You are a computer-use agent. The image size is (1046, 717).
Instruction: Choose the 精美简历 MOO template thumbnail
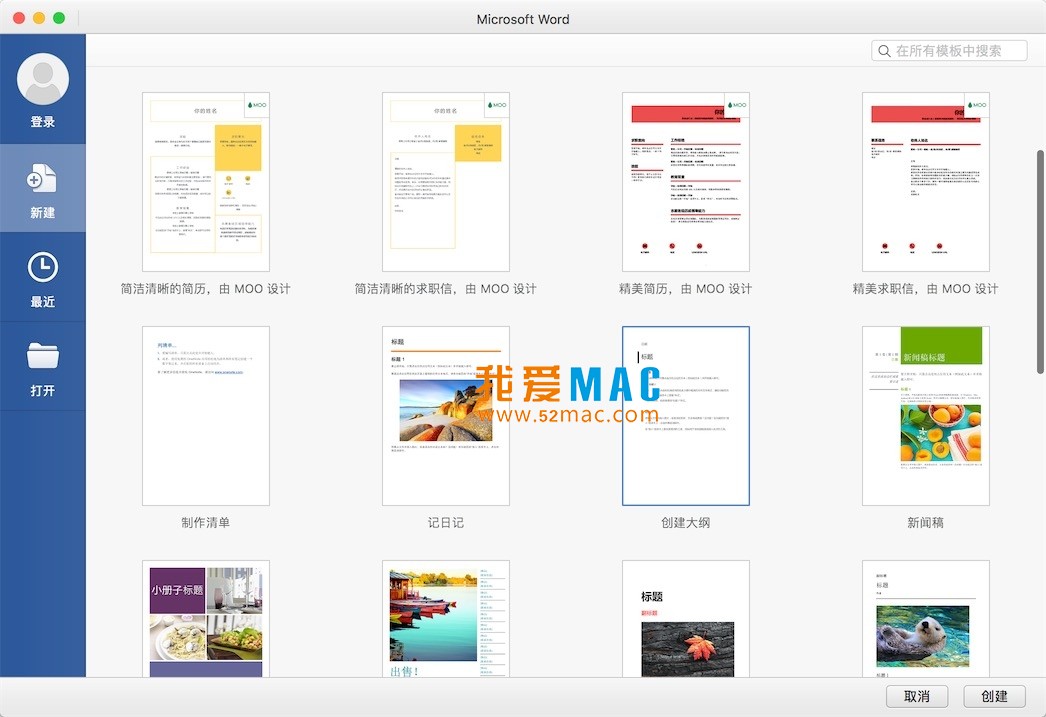pos(686,182)
